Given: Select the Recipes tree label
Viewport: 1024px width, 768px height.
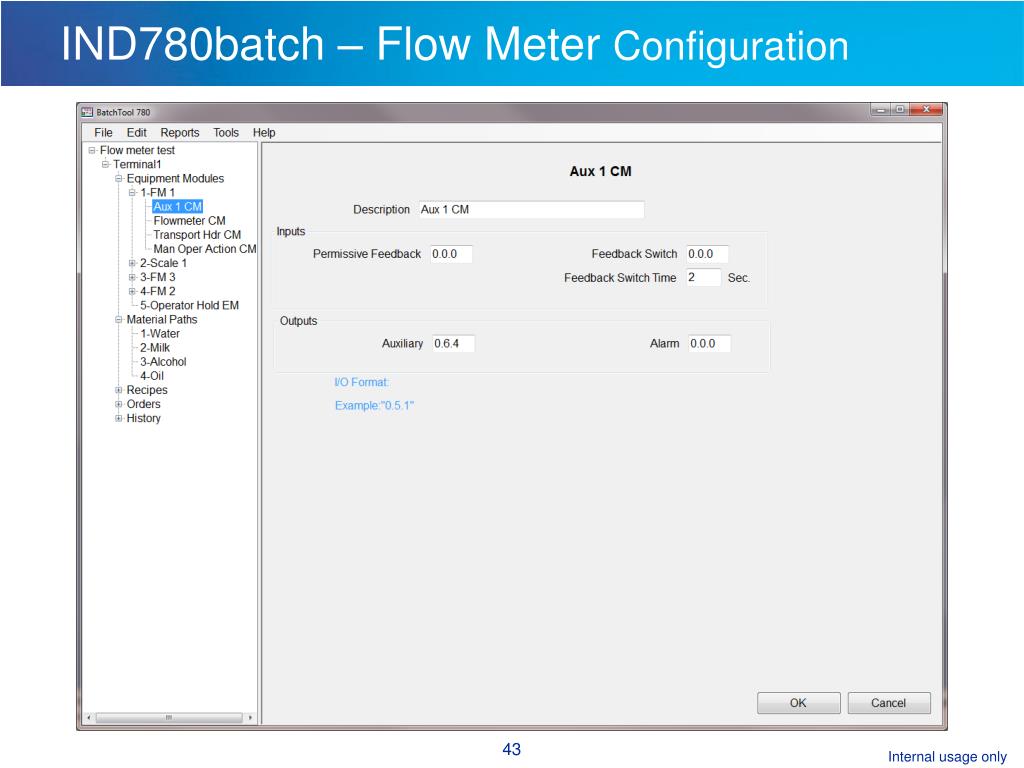Looking at the screenshot, I should (147, 391).
